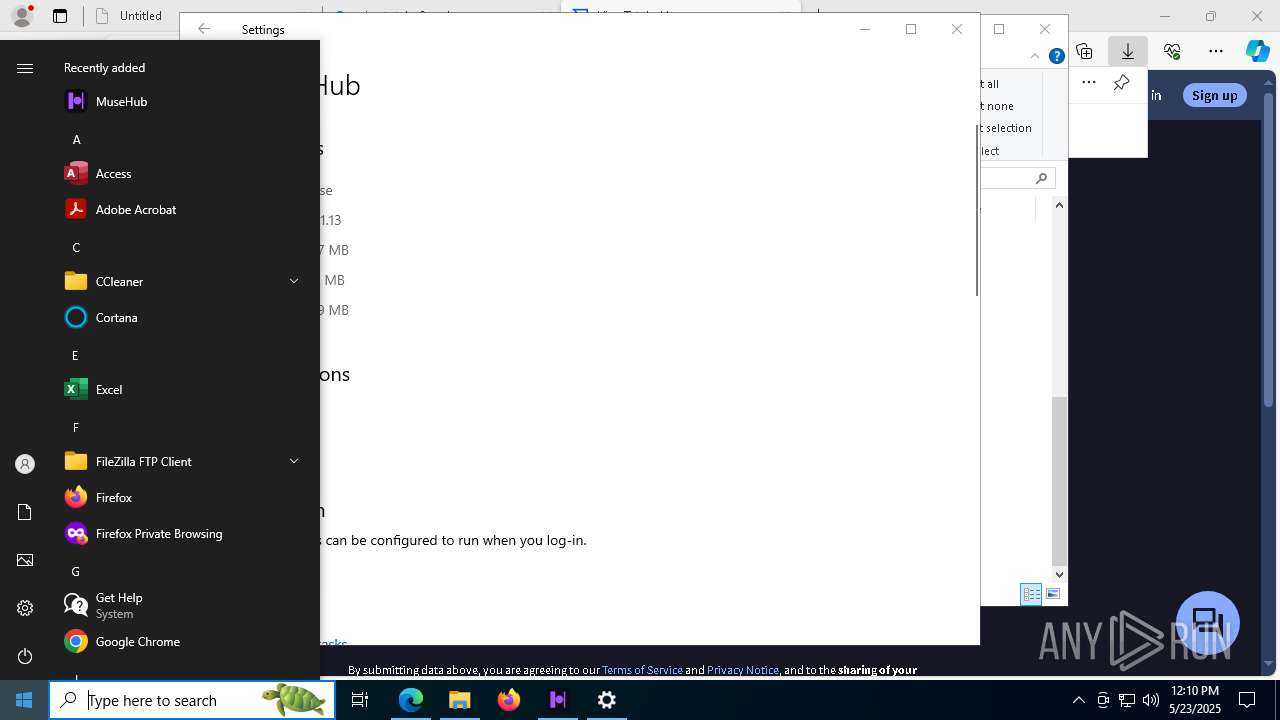This screenshot has height=720, width=1280.
Task: Switch File Explorer to details view
Action: 1031,594
